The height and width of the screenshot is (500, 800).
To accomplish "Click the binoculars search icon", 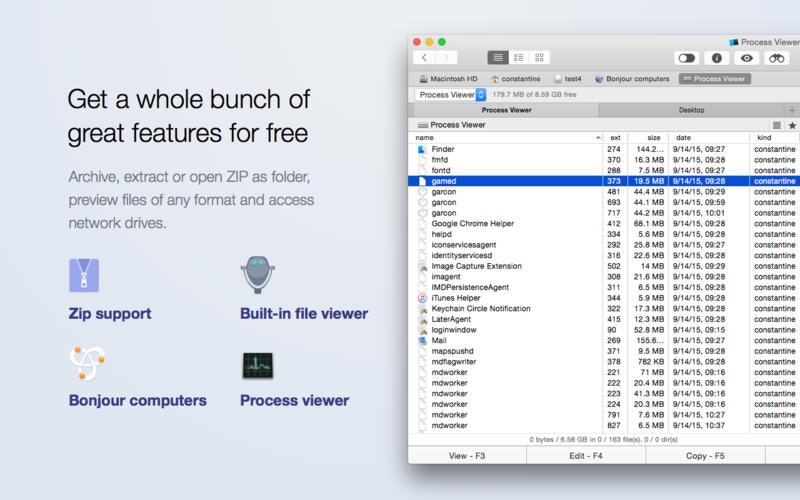I will (777, 58).
